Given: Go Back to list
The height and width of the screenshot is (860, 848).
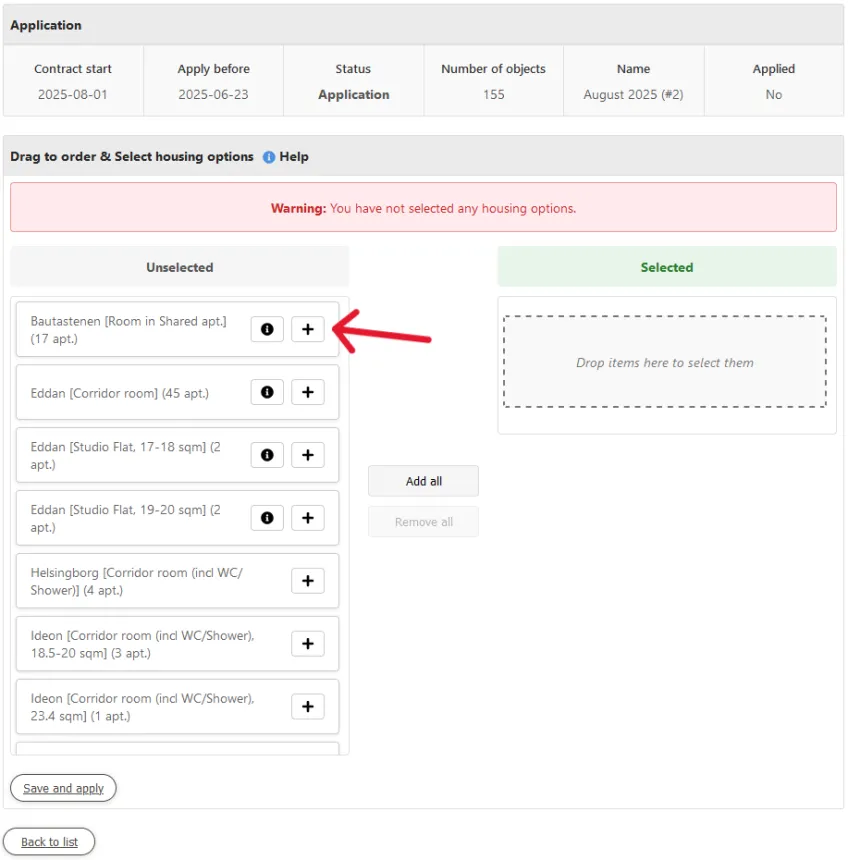Looking at the screenshot, I should pyautogui.click(x=49, y=842).
